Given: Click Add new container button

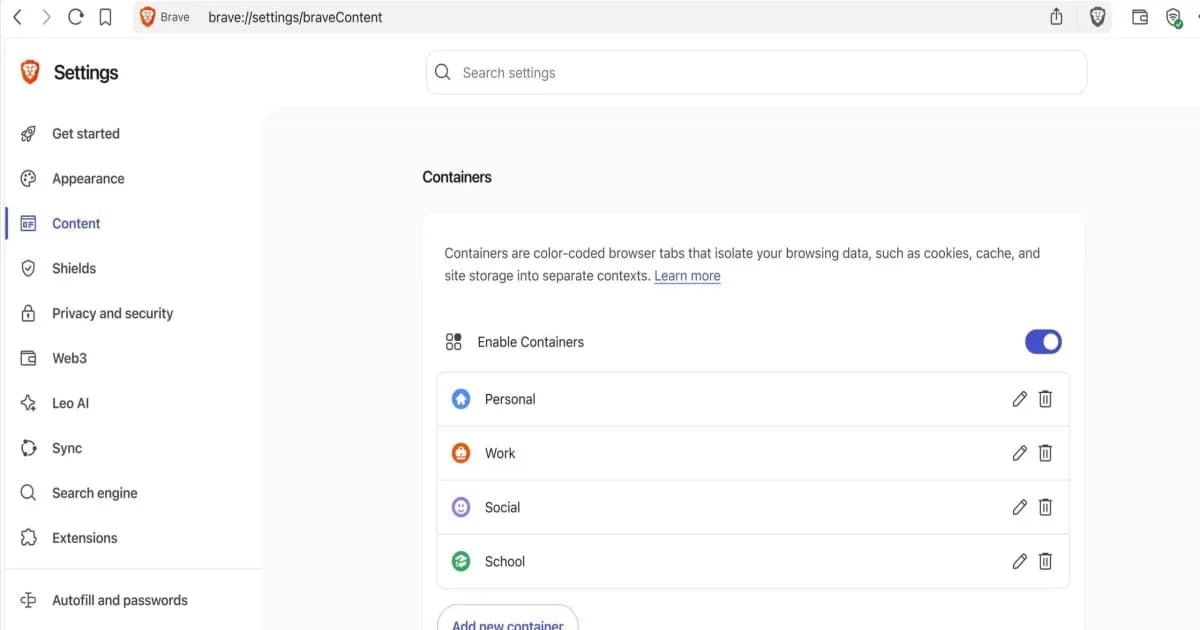Looking at the screenshot, I should (507, 619).
